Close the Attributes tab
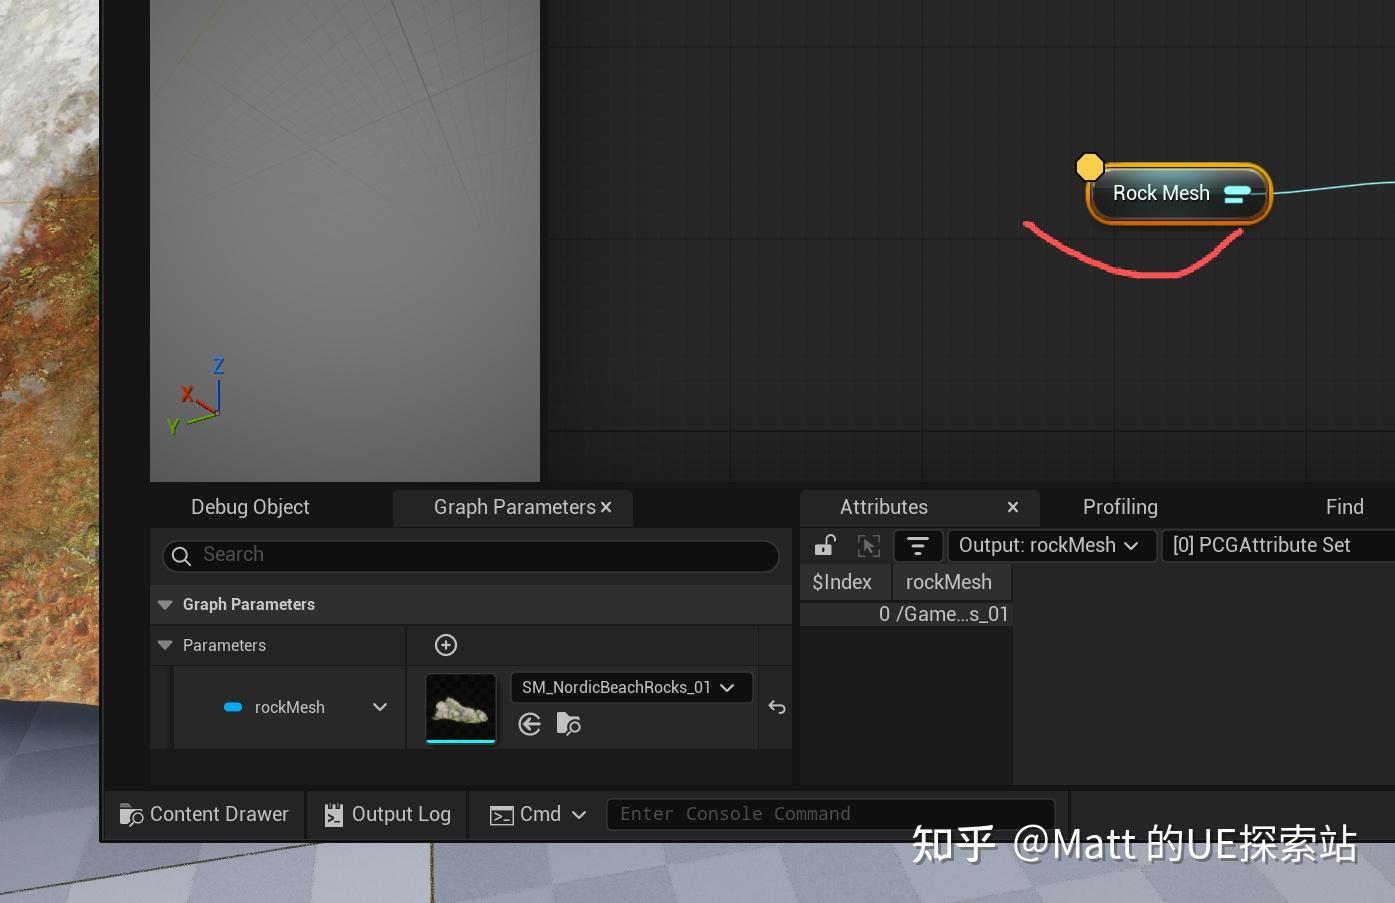The width and height of the screenshot is (1395, 903). (x=1013, y=507)
